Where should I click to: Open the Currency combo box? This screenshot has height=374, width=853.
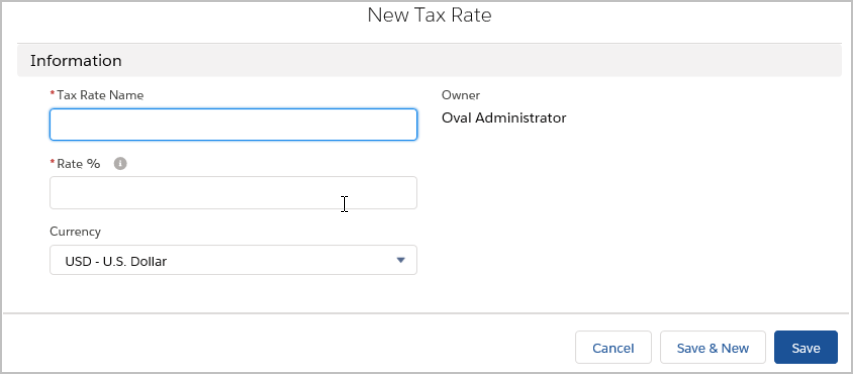[x=233, y=260]
